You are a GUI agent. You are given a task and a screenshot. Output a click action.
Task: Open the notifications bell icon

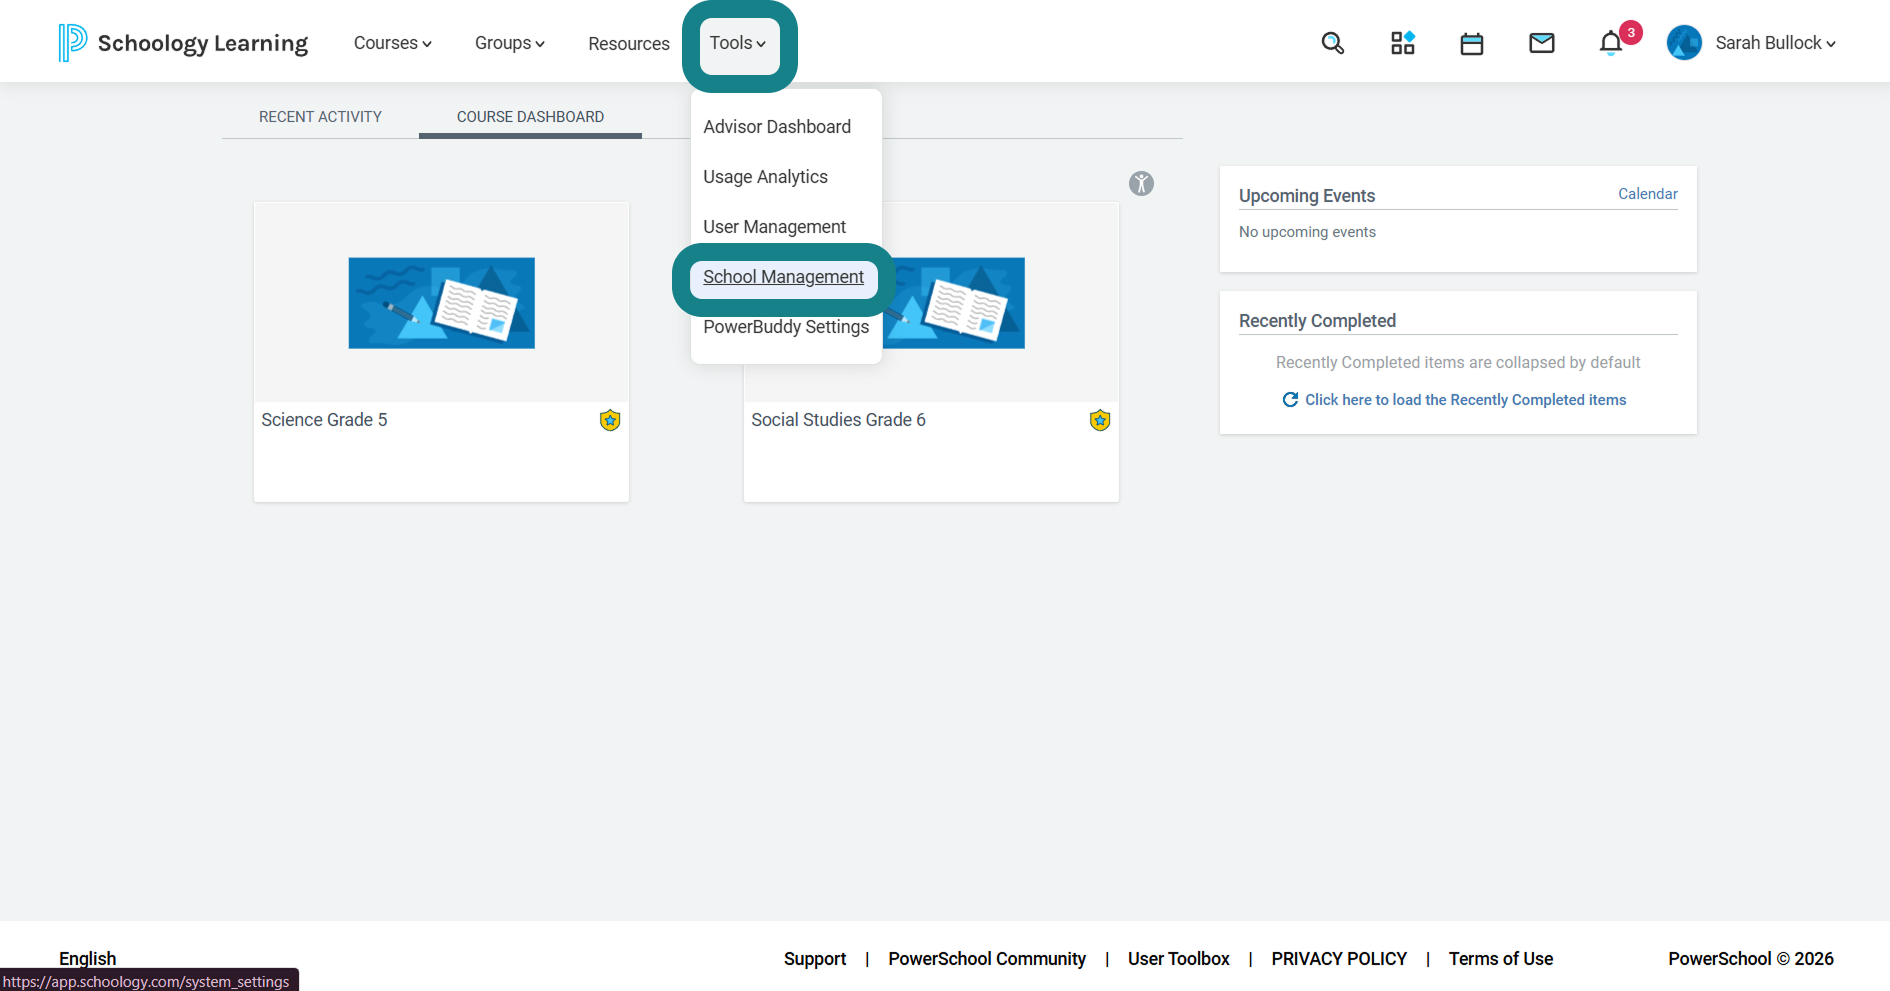point(1611,43)
